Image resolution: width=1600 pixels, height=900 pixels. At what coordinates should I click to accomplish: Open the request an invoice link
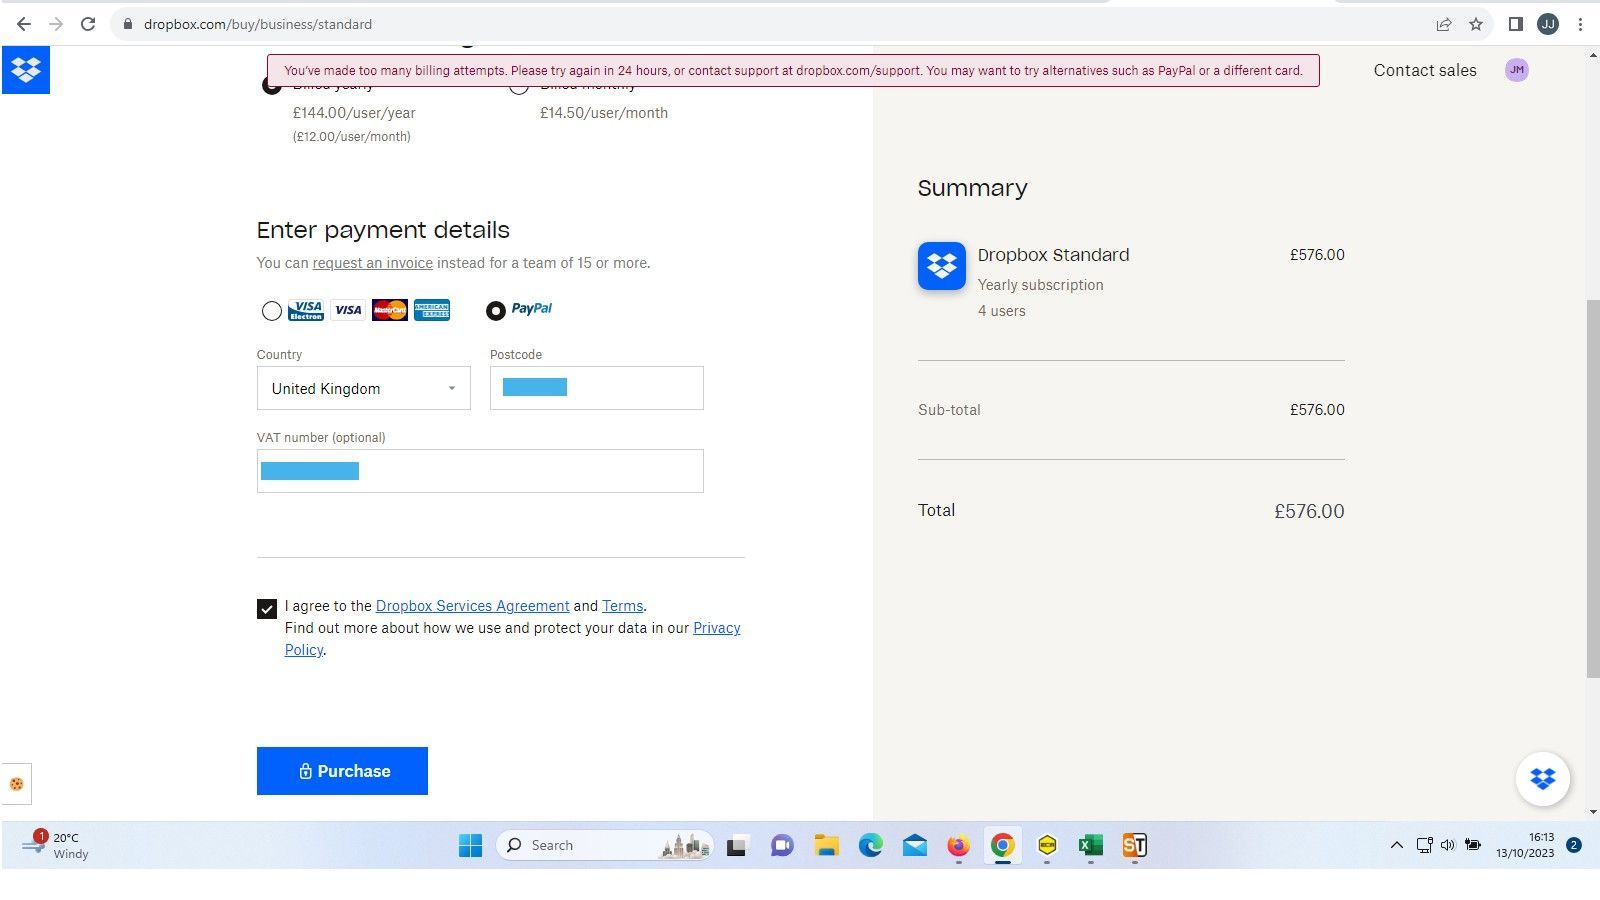tap(372, 263)
